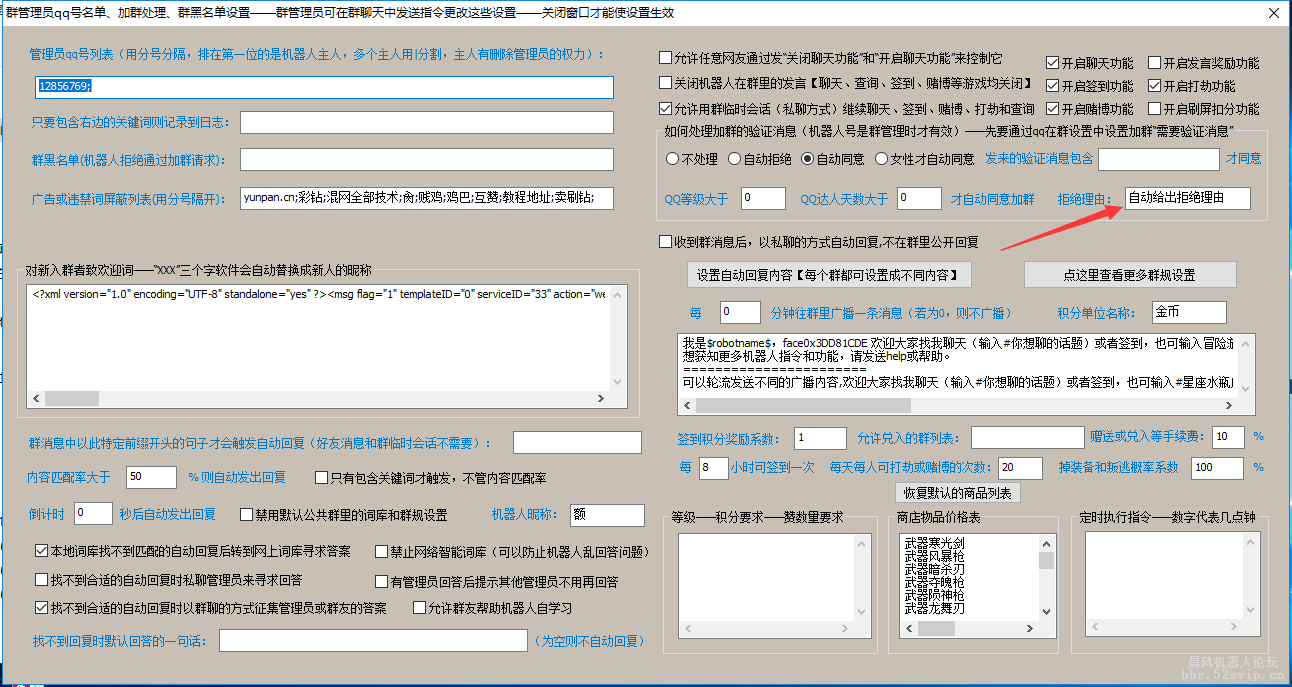The width and height of the screenshot is (1292, 687).
Task: Click scroll-up arrow in 商店物品价格表 list
Action: coord(1047,542)
